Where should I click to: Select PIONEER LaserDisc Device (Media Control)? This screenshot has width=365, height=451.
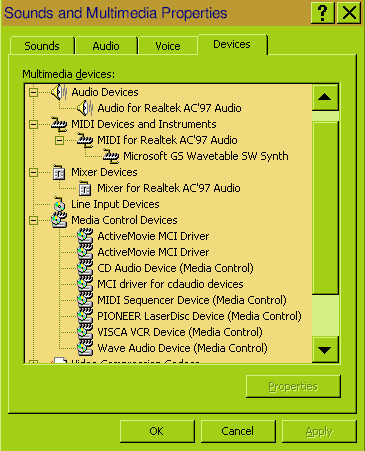point(199,316)
